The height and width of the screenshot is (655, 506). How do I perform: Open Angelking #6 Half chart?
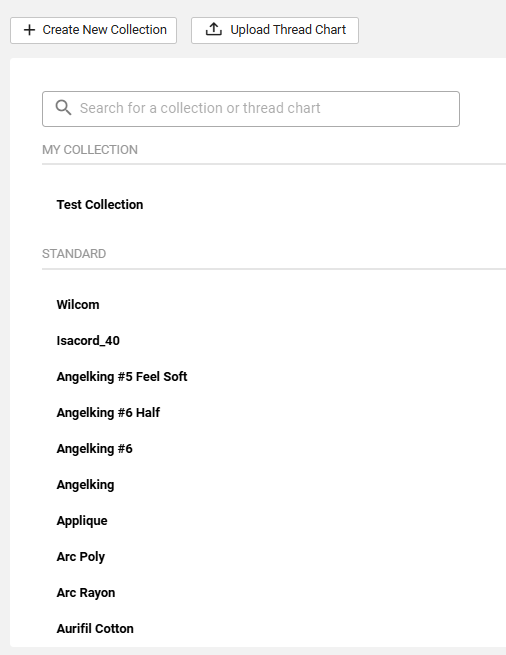108,413
